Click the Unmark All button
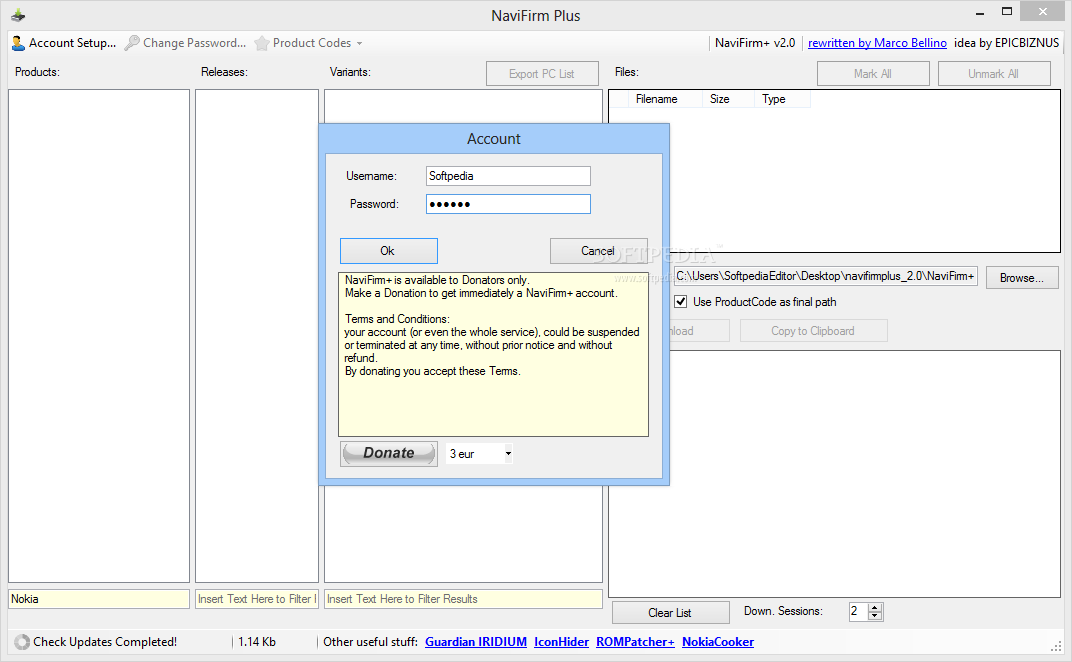Screen dimensions: 1072x662 994,74
